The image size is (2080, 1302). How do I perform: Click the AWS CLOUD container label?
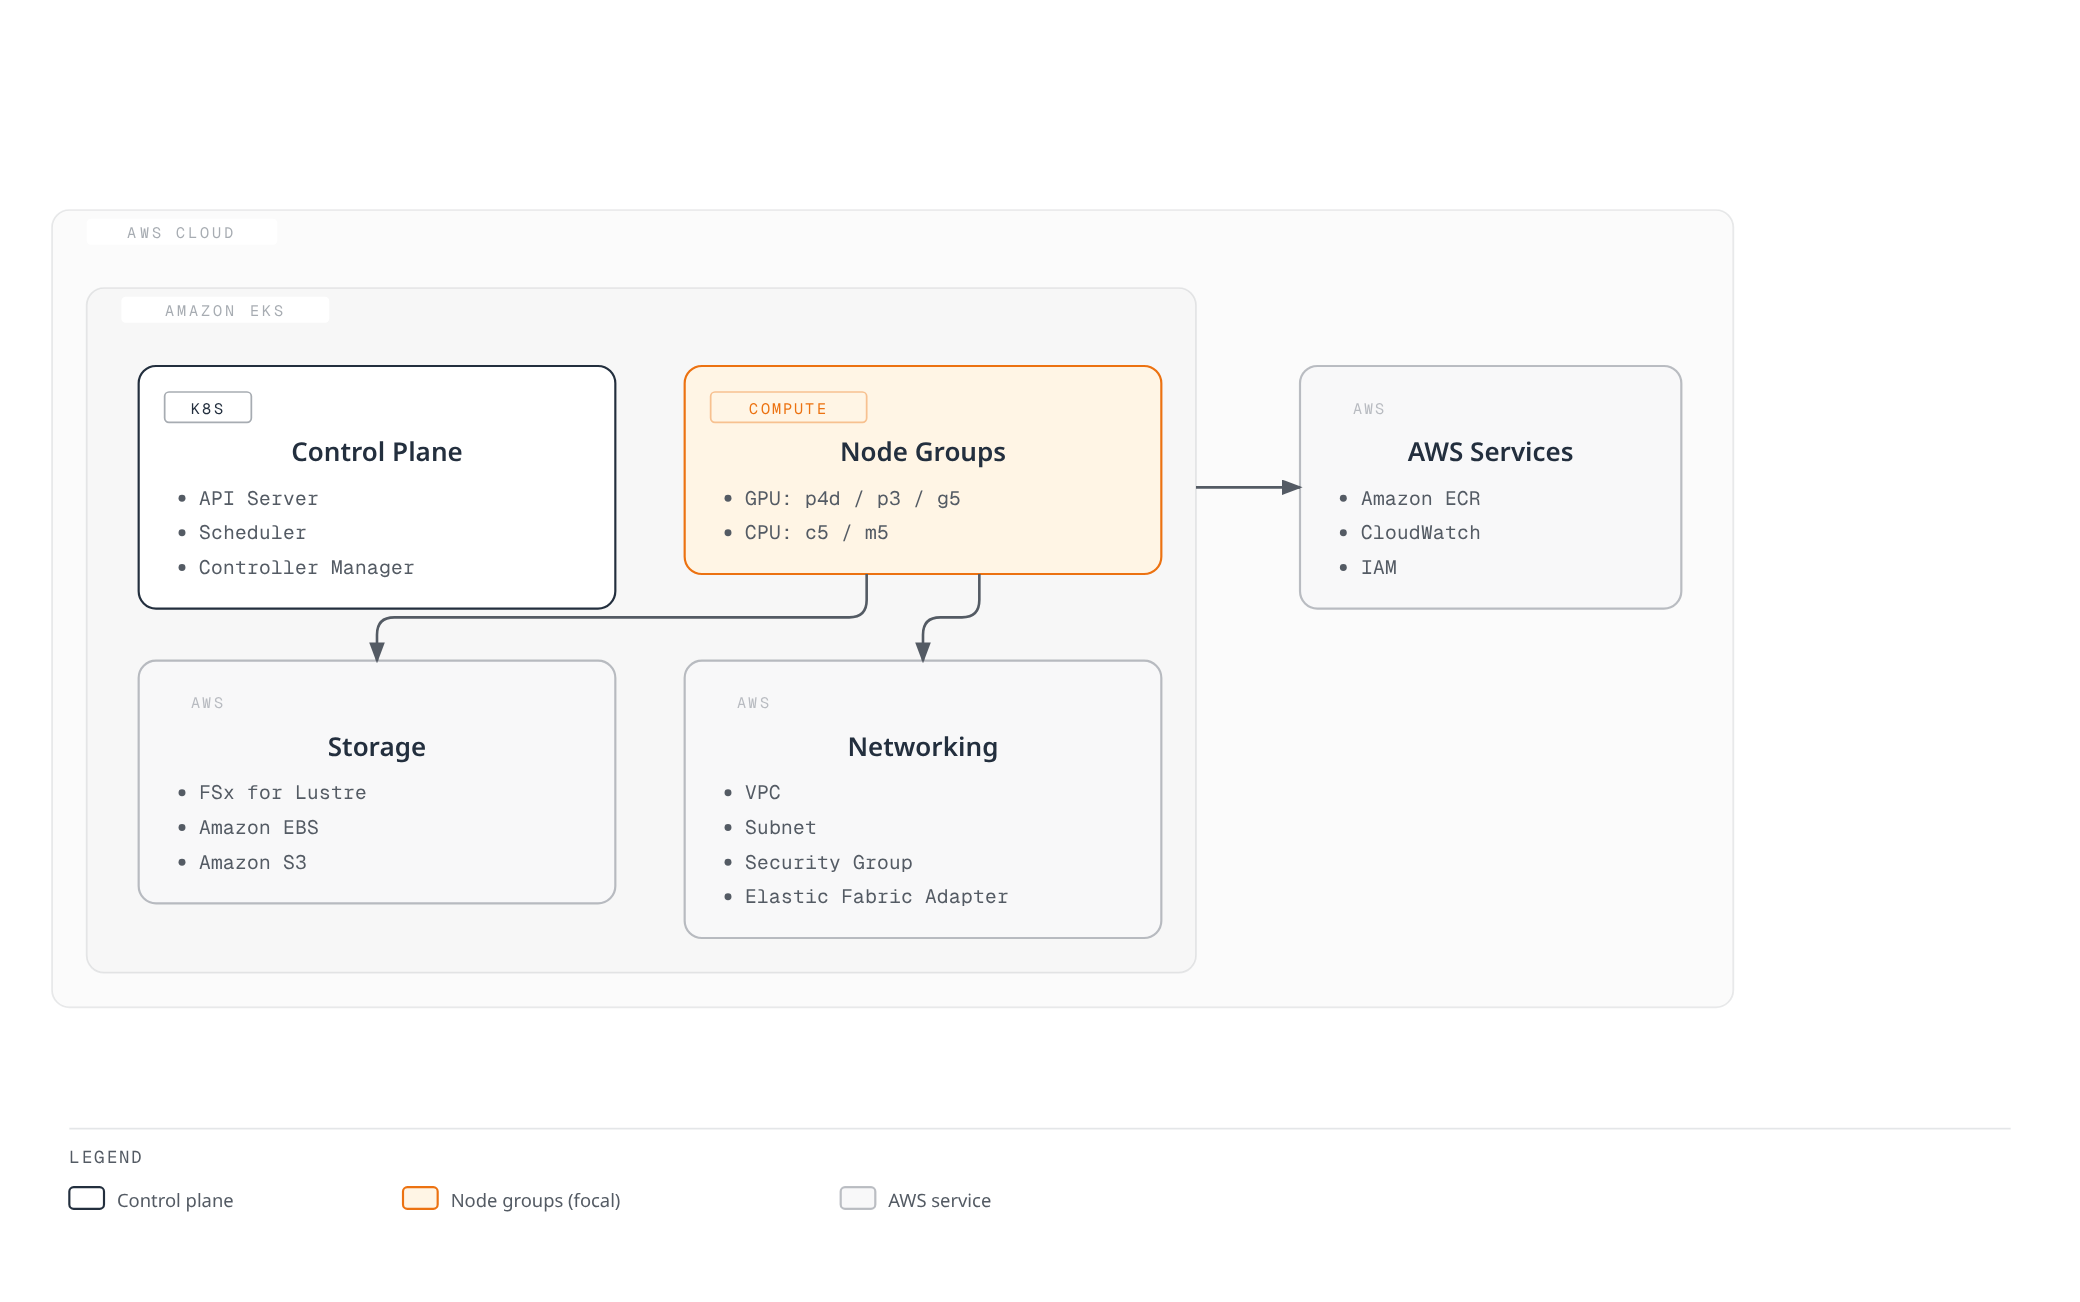181,233
